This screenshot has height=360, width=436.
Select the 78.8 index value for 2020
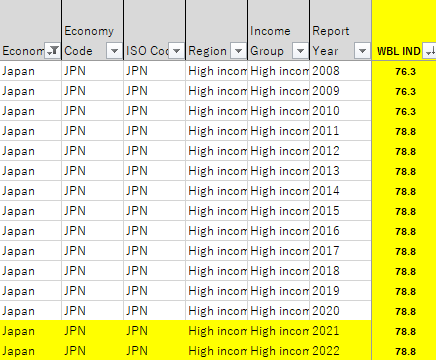404,311
